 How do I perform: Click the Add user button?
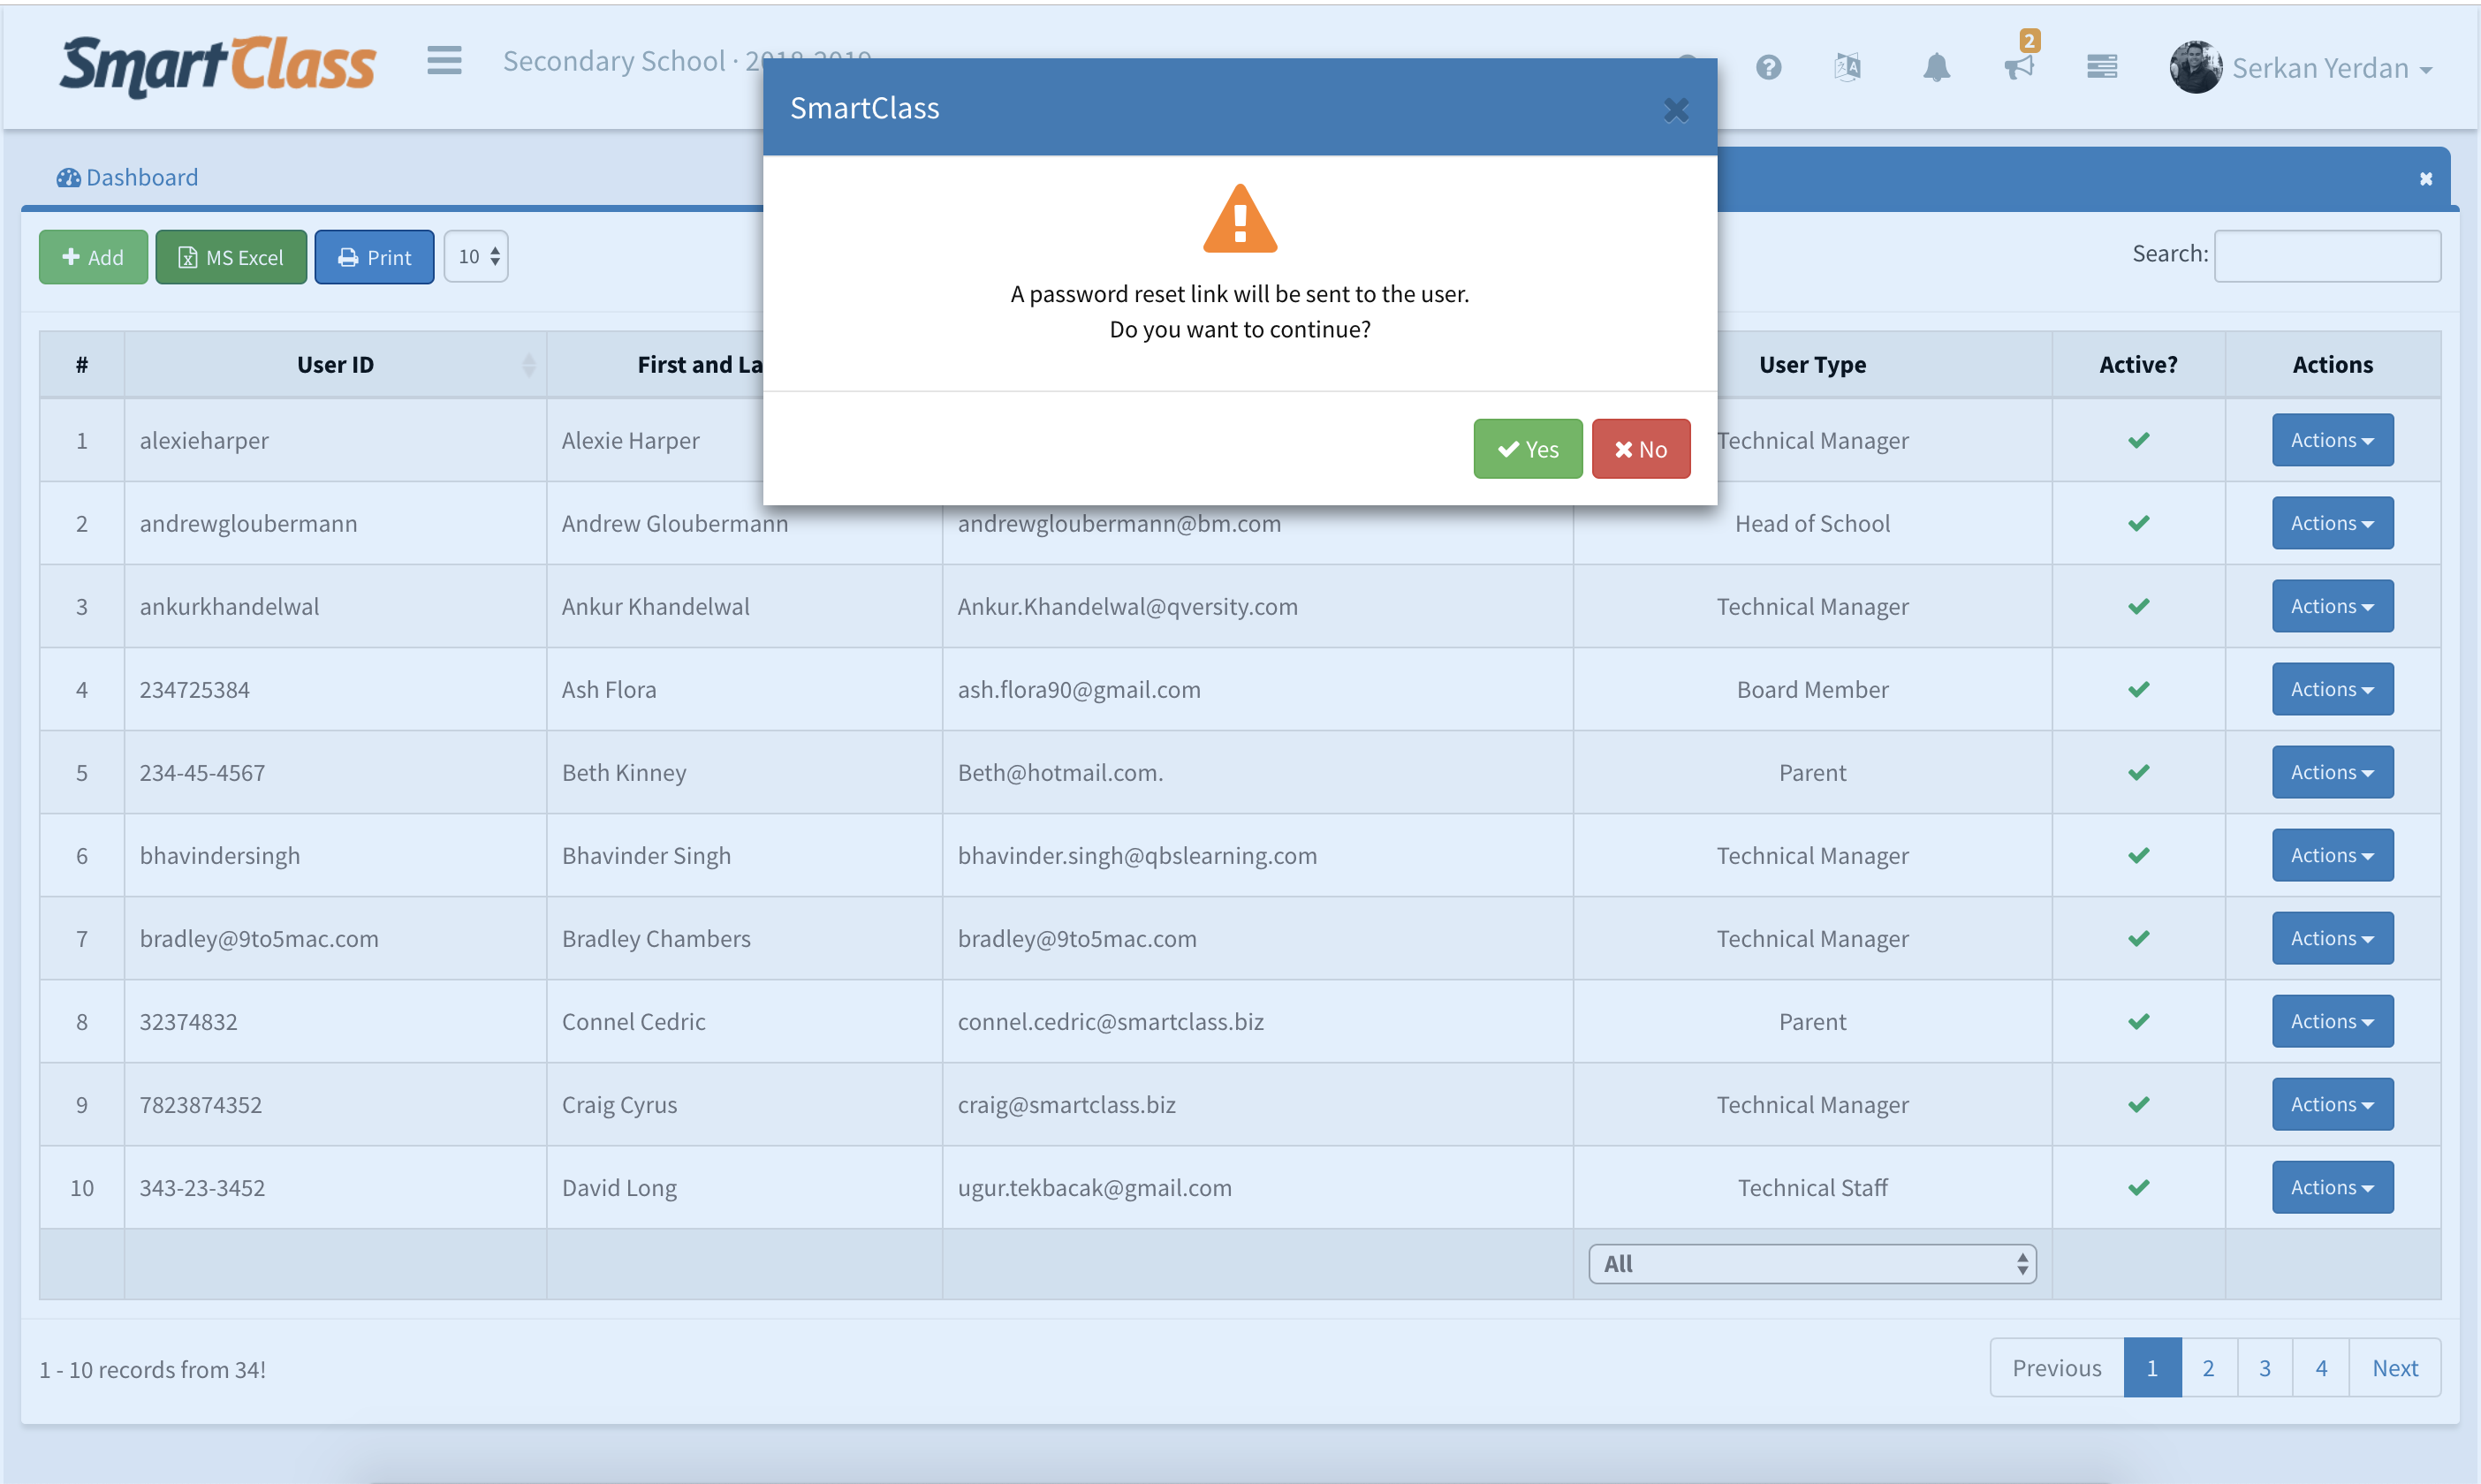pos(93,257)
